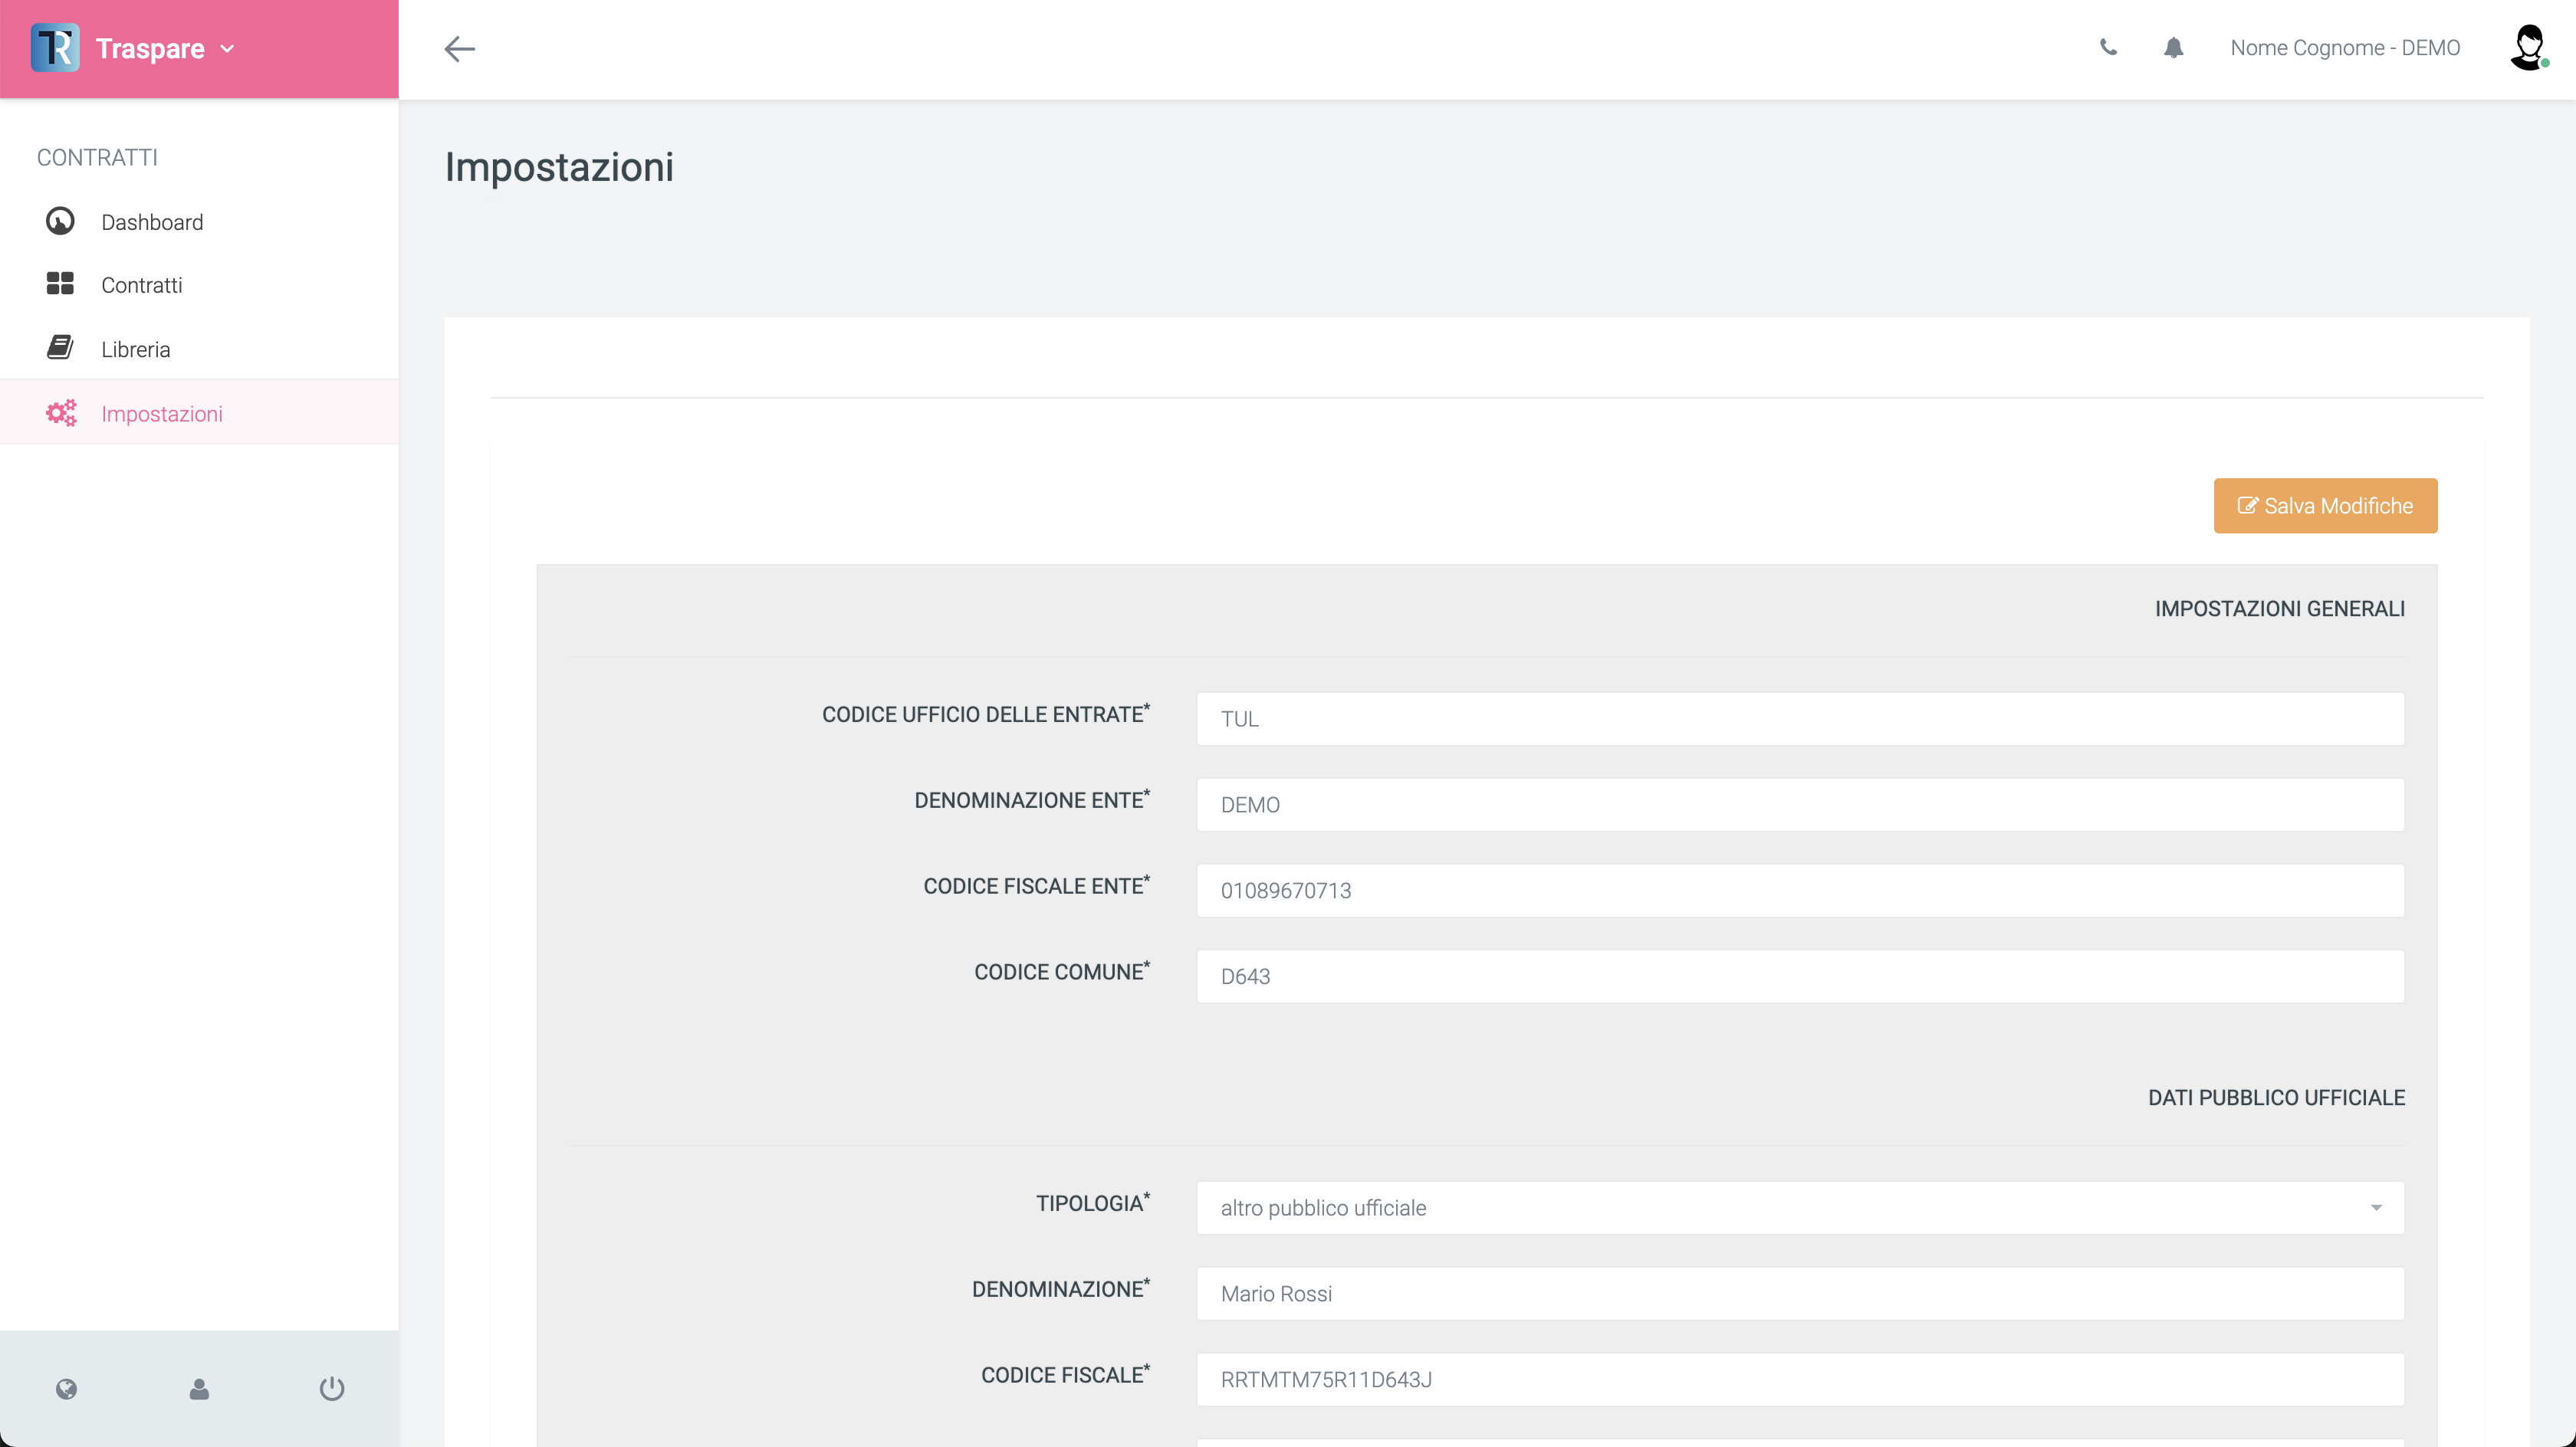2576x1447 pixels.
Task: Click the Impostazioni page heading
Action: click(559, 166)
